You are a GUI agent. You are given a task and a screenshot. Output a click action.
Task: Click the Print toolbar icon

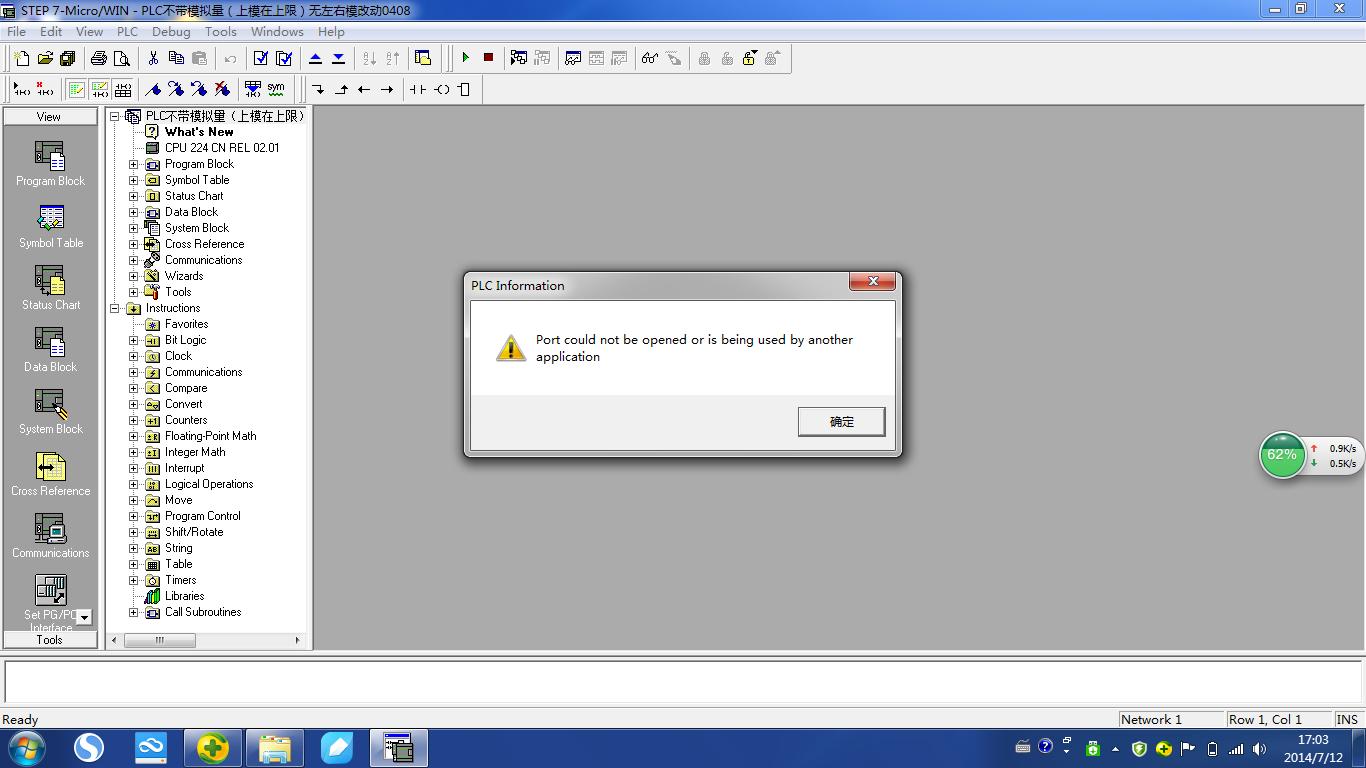coord(99,58)
